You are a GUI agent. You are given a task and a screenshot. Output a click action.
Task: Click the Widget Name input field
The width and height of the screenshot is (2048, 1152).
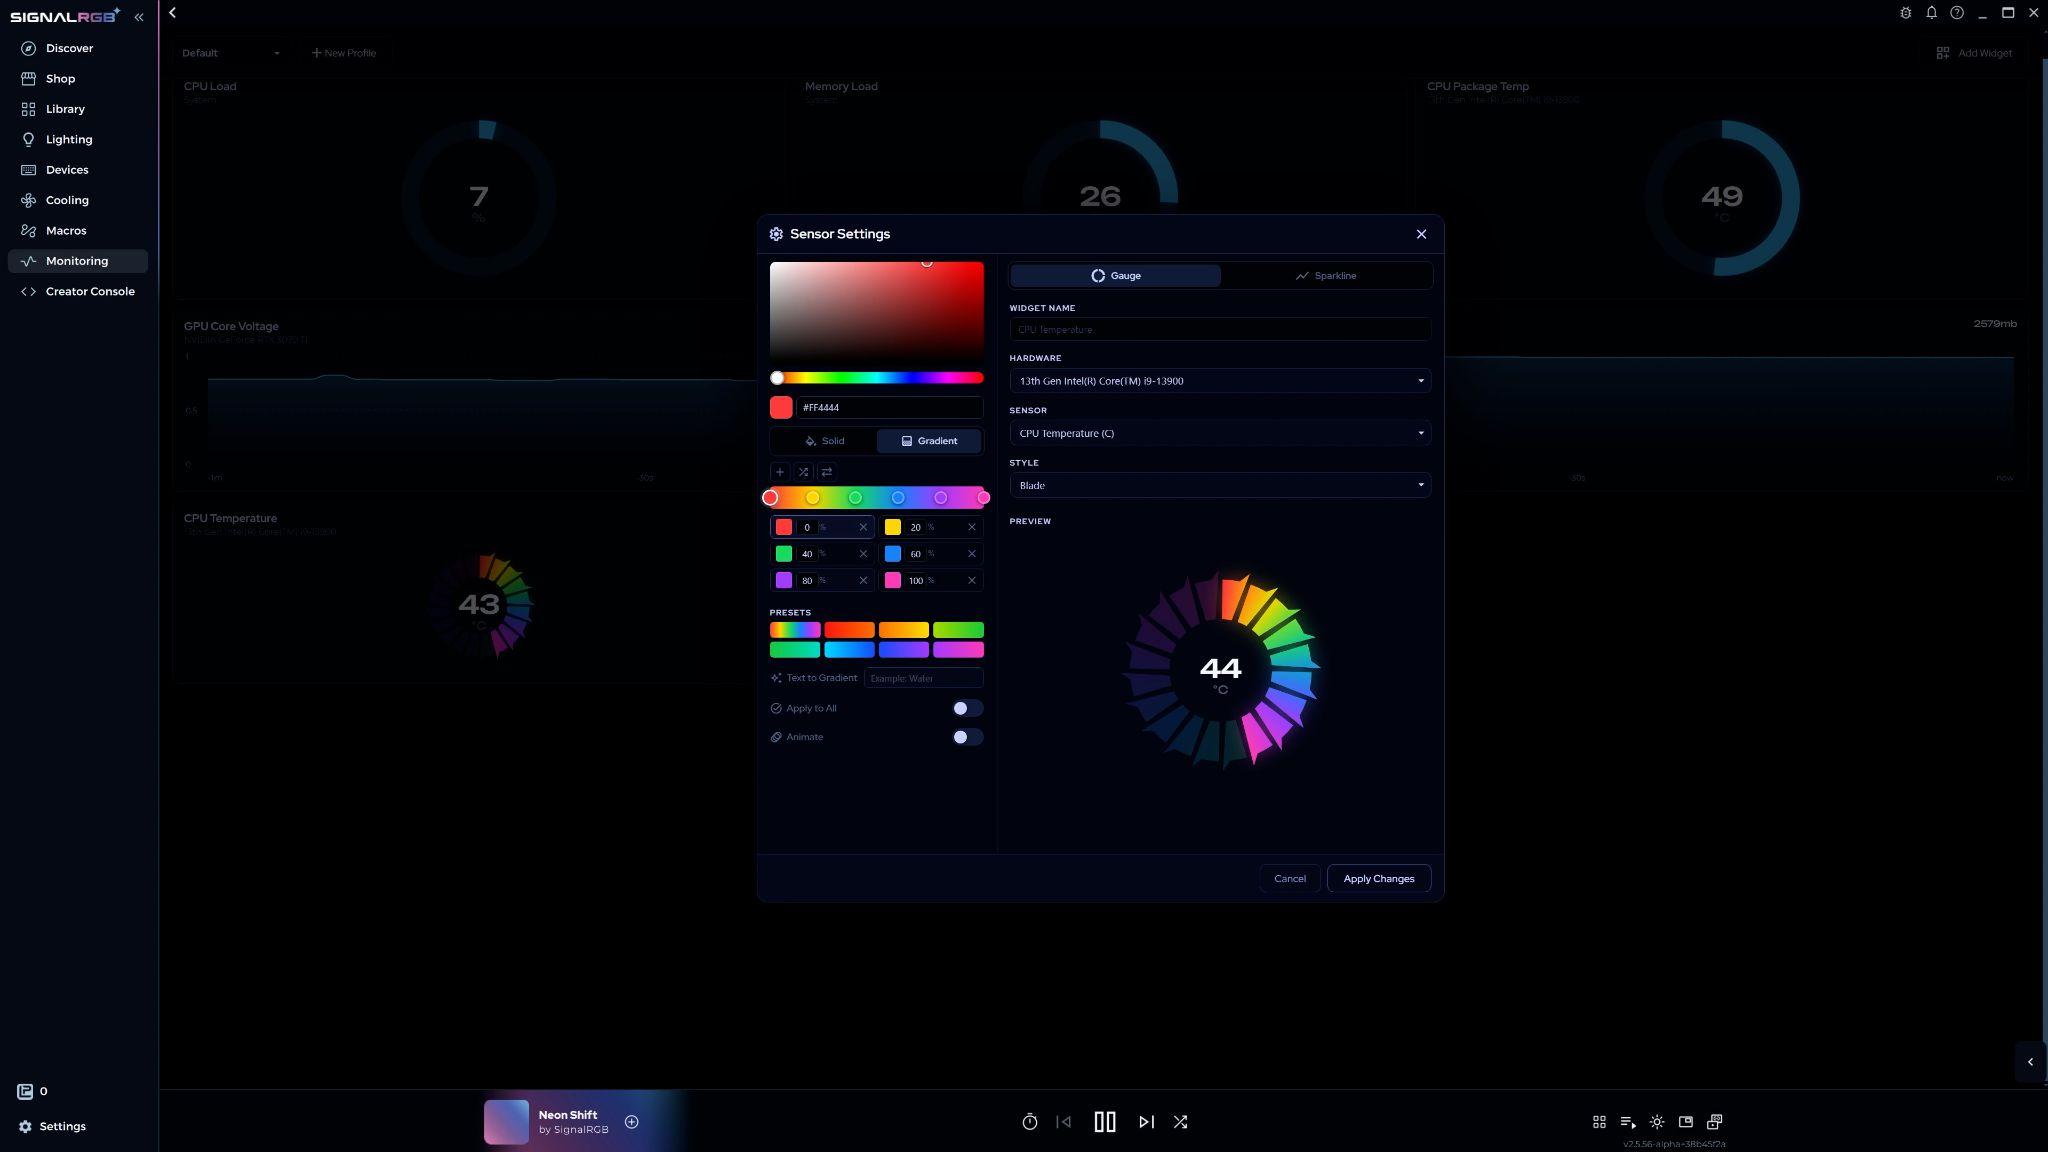click(1220, 329)
